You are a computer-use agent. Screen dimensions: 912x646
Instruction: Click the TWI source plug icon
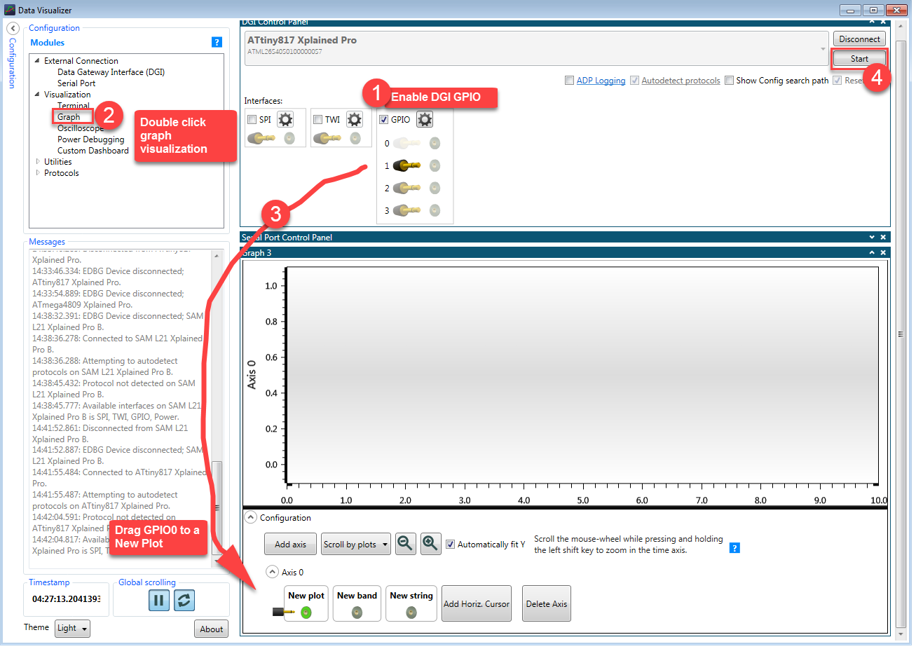point(327,138)
